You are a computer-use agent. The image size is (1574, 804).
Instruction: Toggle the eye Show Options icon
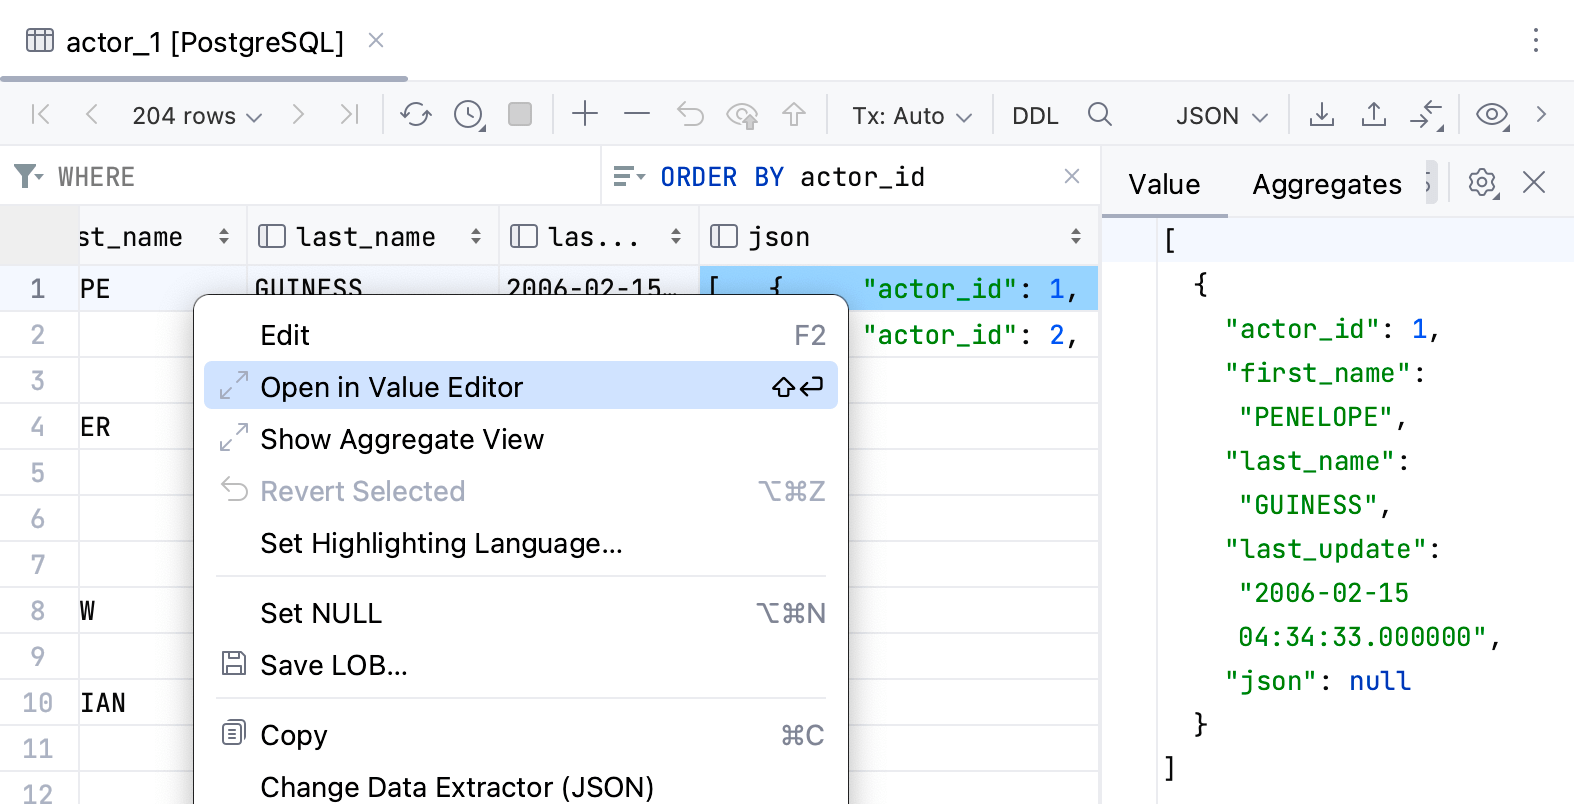point(1492,115)
